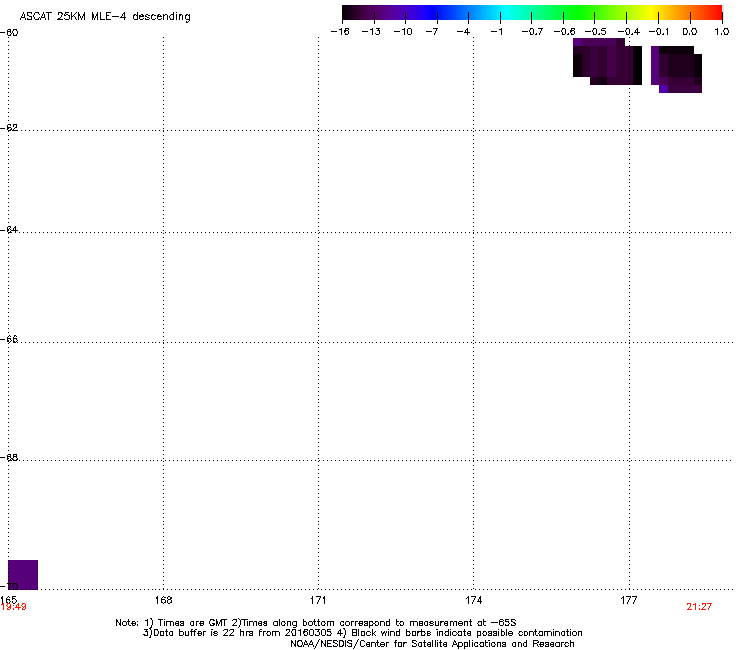Click the color bar label 1.0
This screenshot has width=740, height=650.
click(x=722, y=32)
